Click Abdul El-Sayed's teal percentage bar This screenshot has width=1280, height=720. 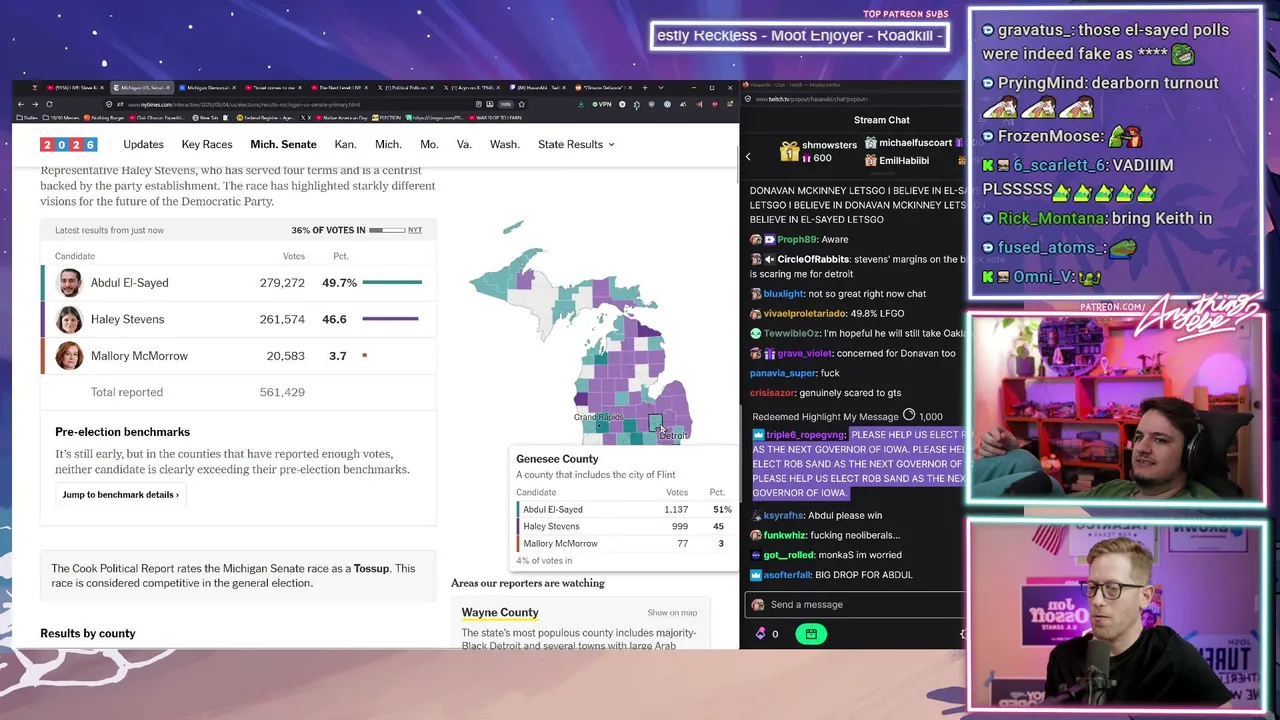[392, 283]
